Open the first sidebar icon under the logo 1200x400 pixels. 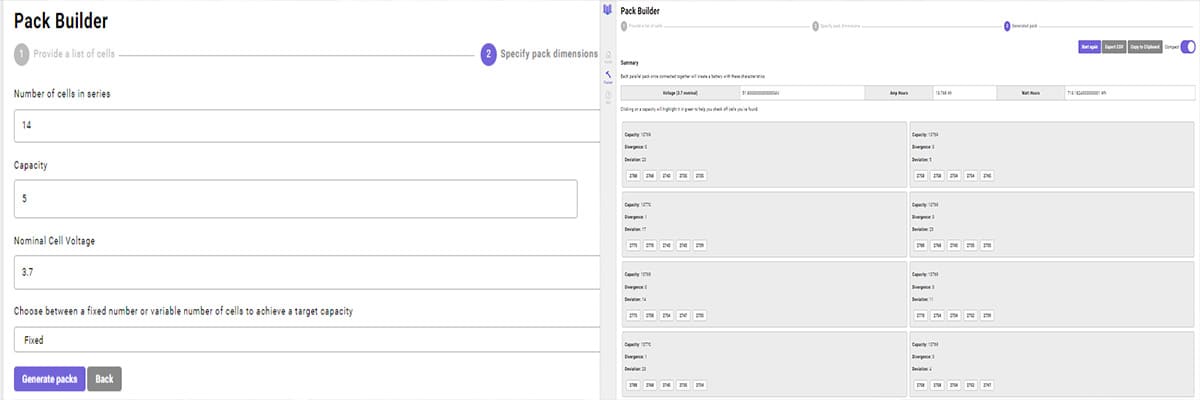(609, 56)
